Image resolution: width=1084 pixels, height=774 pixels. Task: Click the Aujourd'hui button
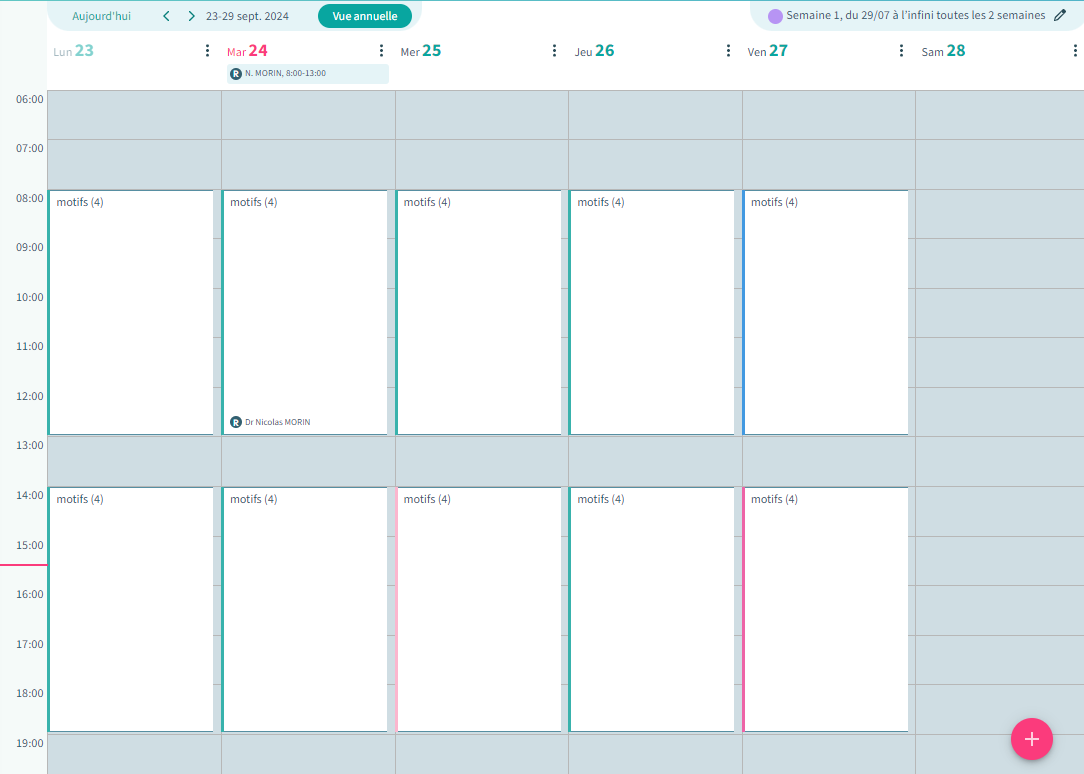tap(101, 16)
